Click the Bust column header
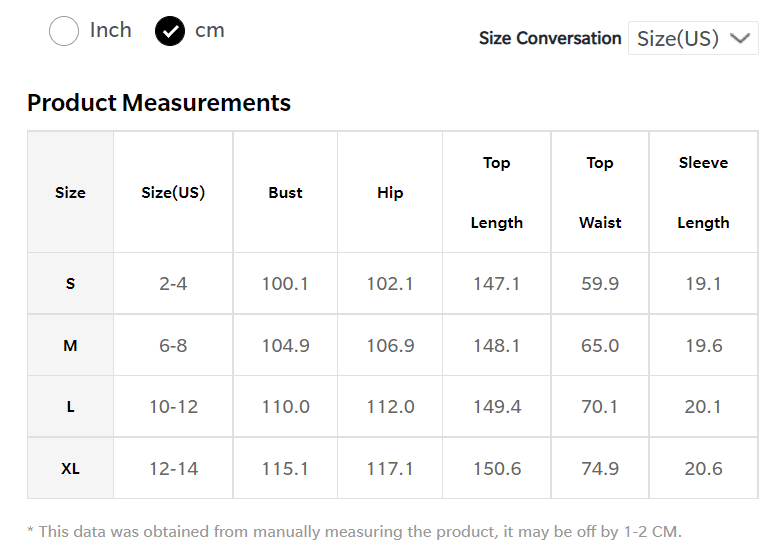 click(x=285, y=193)
